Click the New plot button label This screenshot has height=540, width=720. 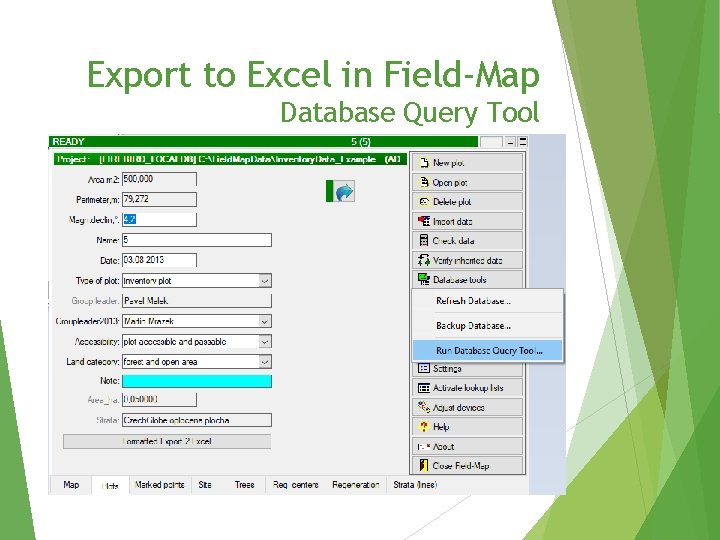pos(449,163)
